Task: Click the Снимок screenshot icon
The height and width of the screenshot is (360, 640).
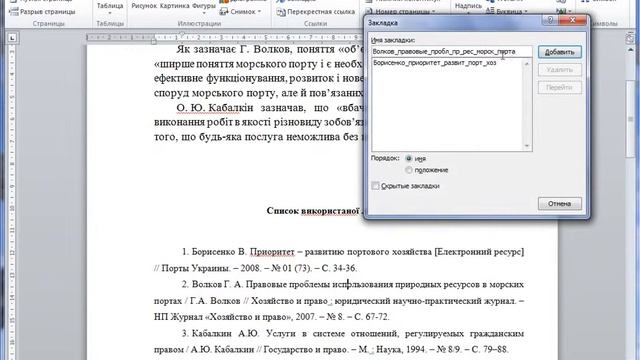Action: (x=224, y=11)
